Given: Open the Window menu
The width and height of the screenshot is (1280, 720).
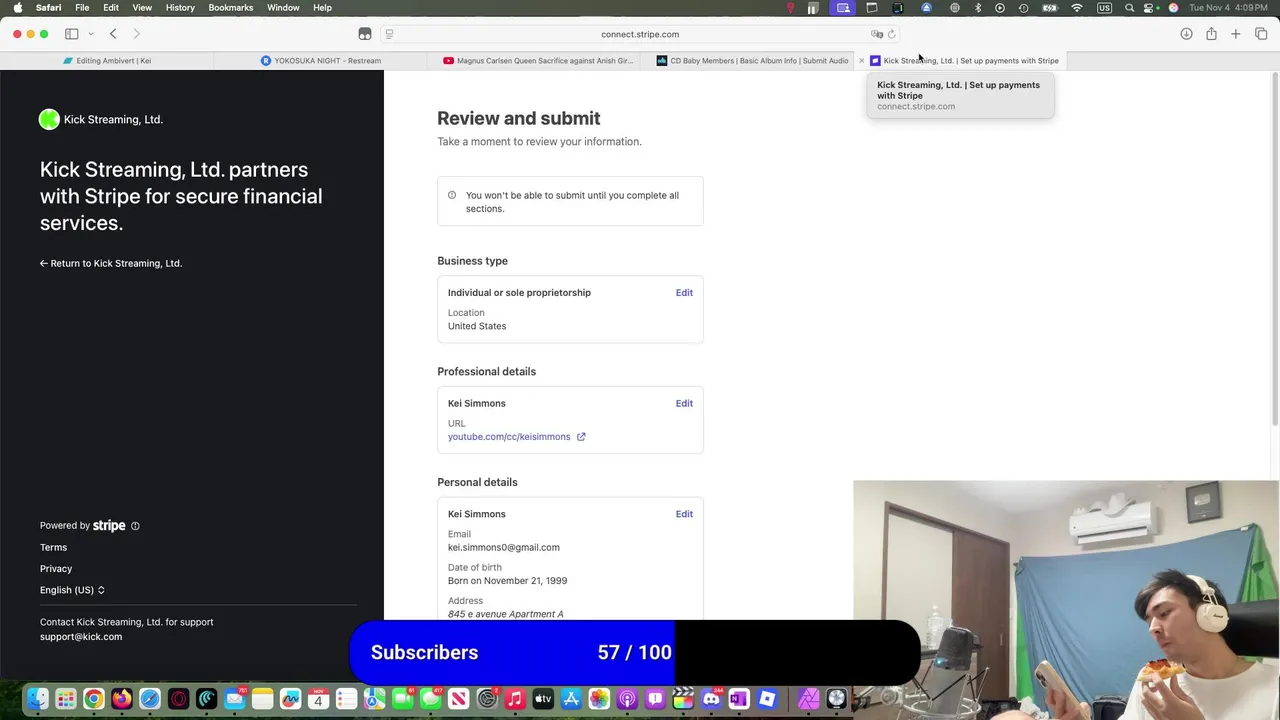Looking at the screenshot, I should (x=283, y=8).
